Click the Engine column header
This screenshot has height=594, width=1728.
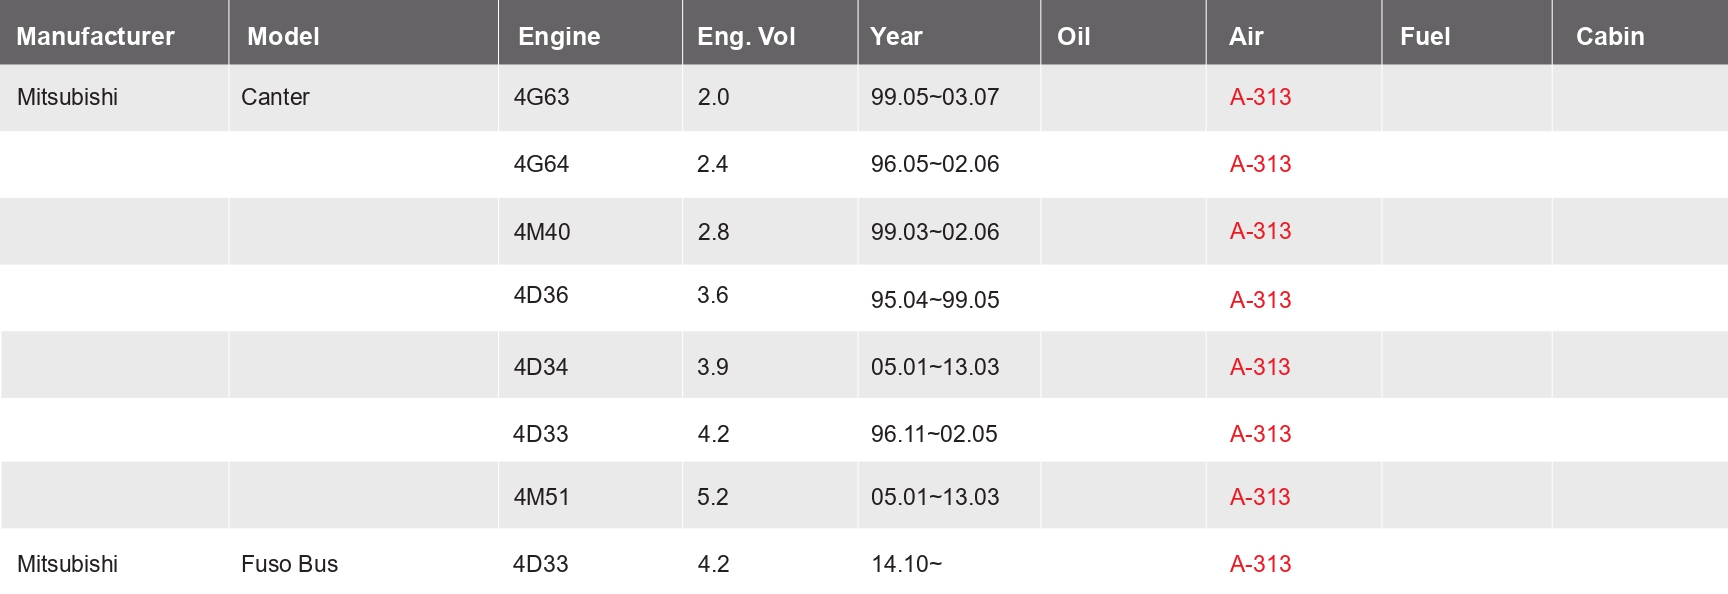point(559,37)
